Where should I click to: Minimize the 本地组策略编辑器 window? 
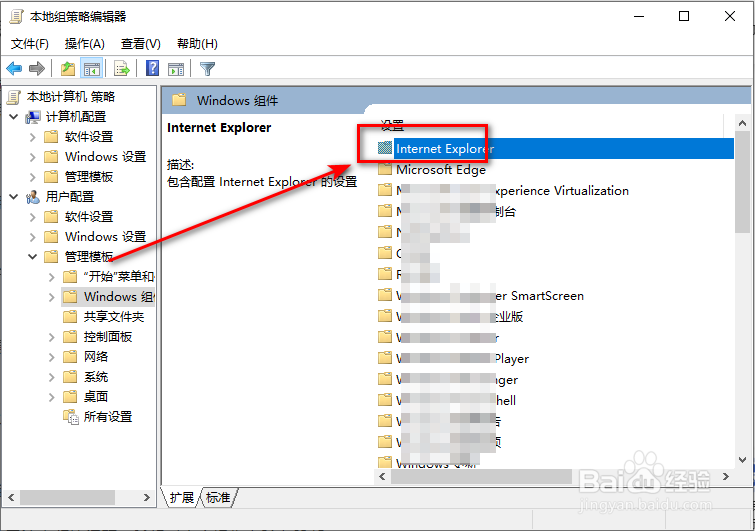tap(639, 16)
